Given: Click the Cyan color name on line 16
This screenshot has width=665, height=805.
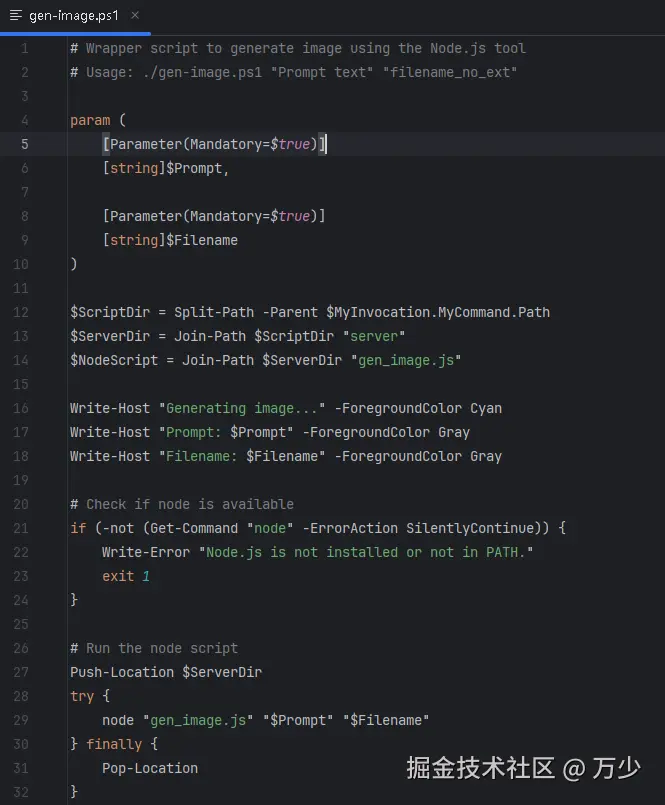Looking at the screenshot, I should pos(486,408).
